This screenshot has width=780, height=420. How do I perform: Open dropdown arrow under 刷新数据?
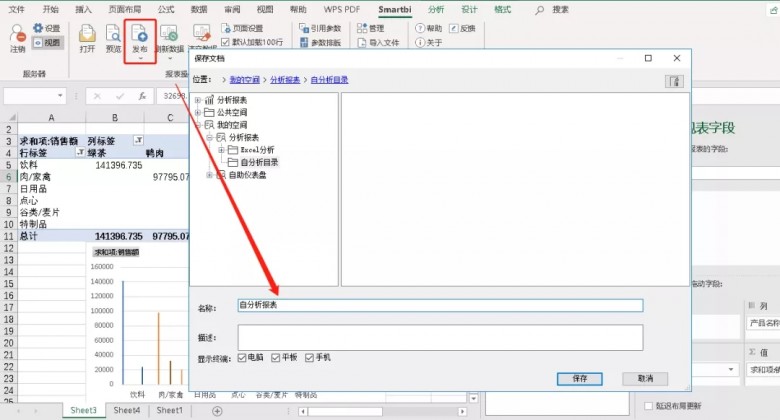[x=170, y=58]
